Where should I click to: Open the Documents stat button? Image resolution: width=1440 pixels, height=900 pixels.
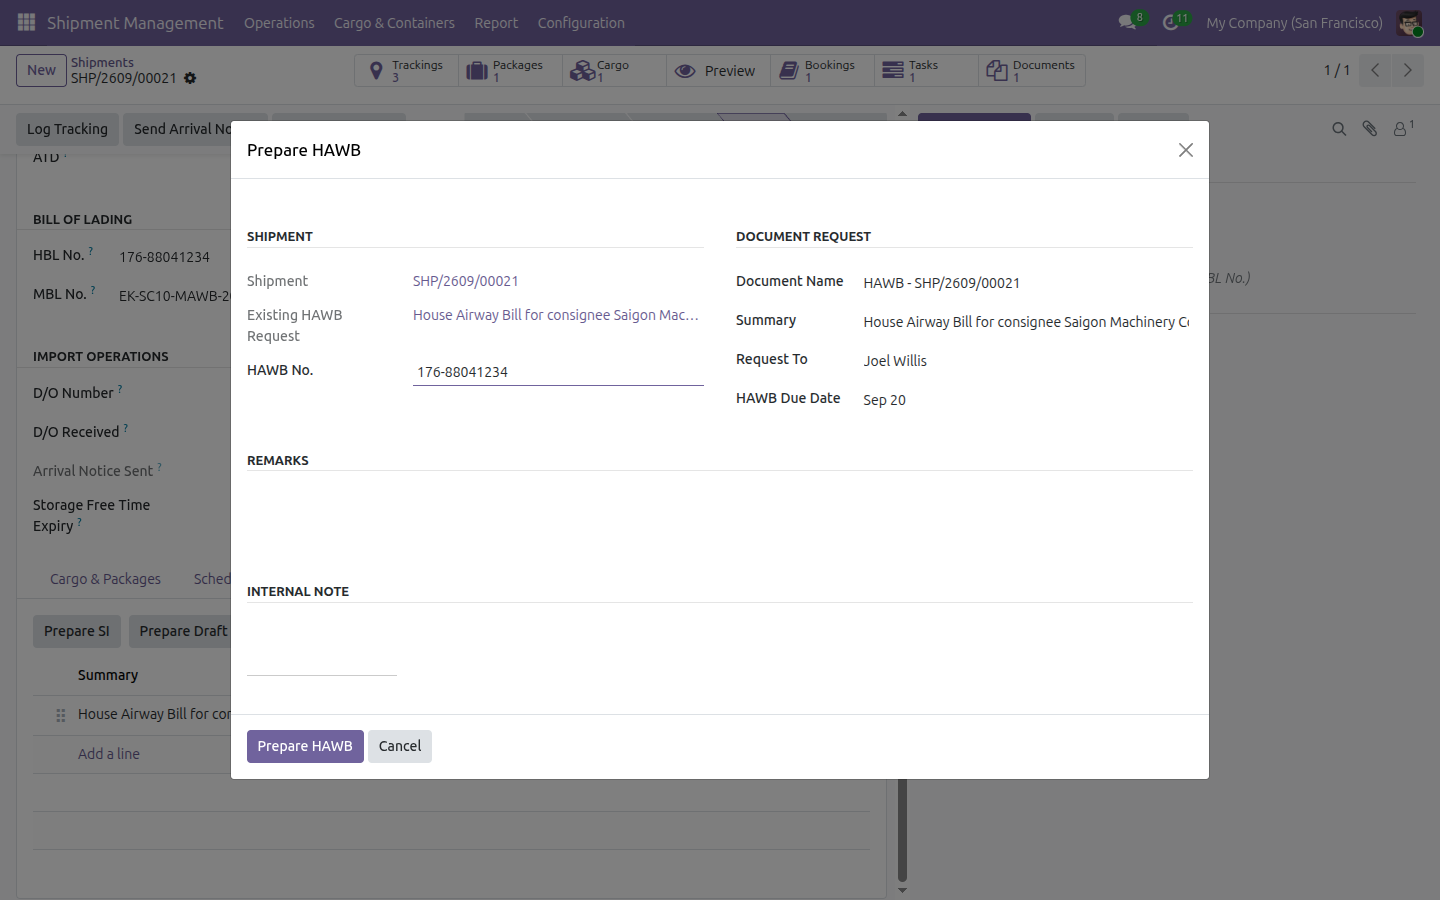click(1031, 71)
